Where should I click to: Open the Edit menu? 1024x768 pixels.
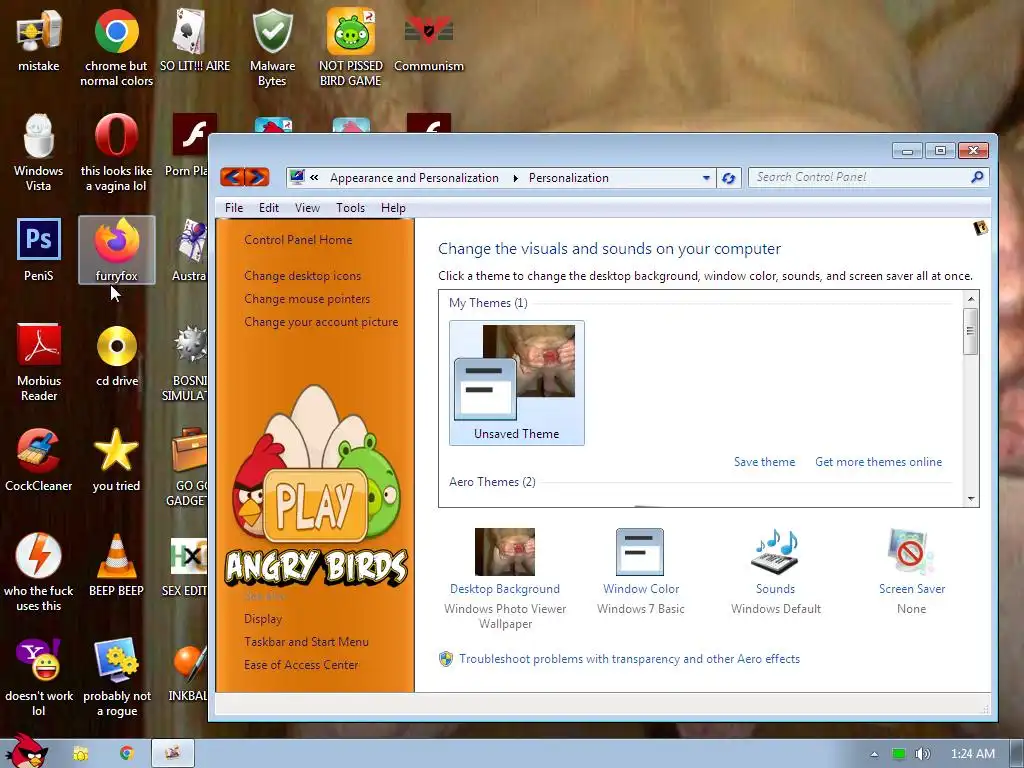tap(268, 208)
